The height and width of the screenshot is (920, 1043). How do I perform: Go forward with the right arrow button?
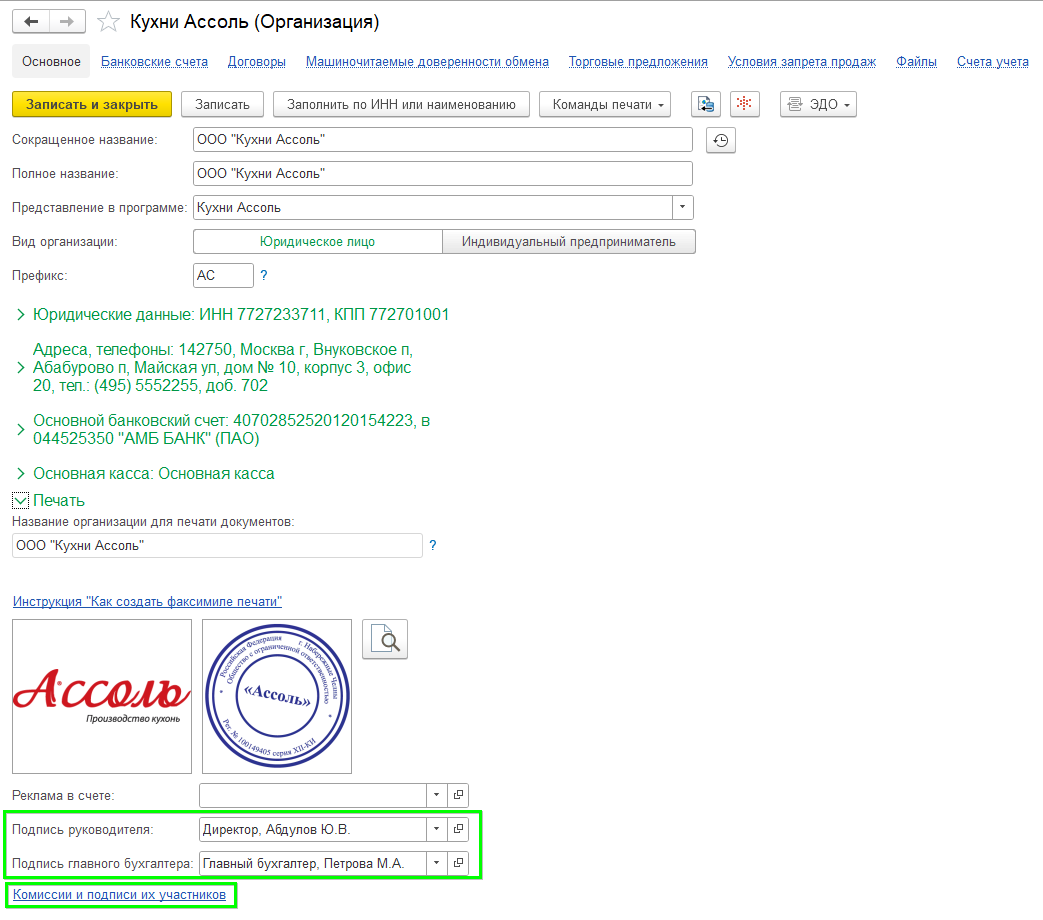(x=67, y=22)
